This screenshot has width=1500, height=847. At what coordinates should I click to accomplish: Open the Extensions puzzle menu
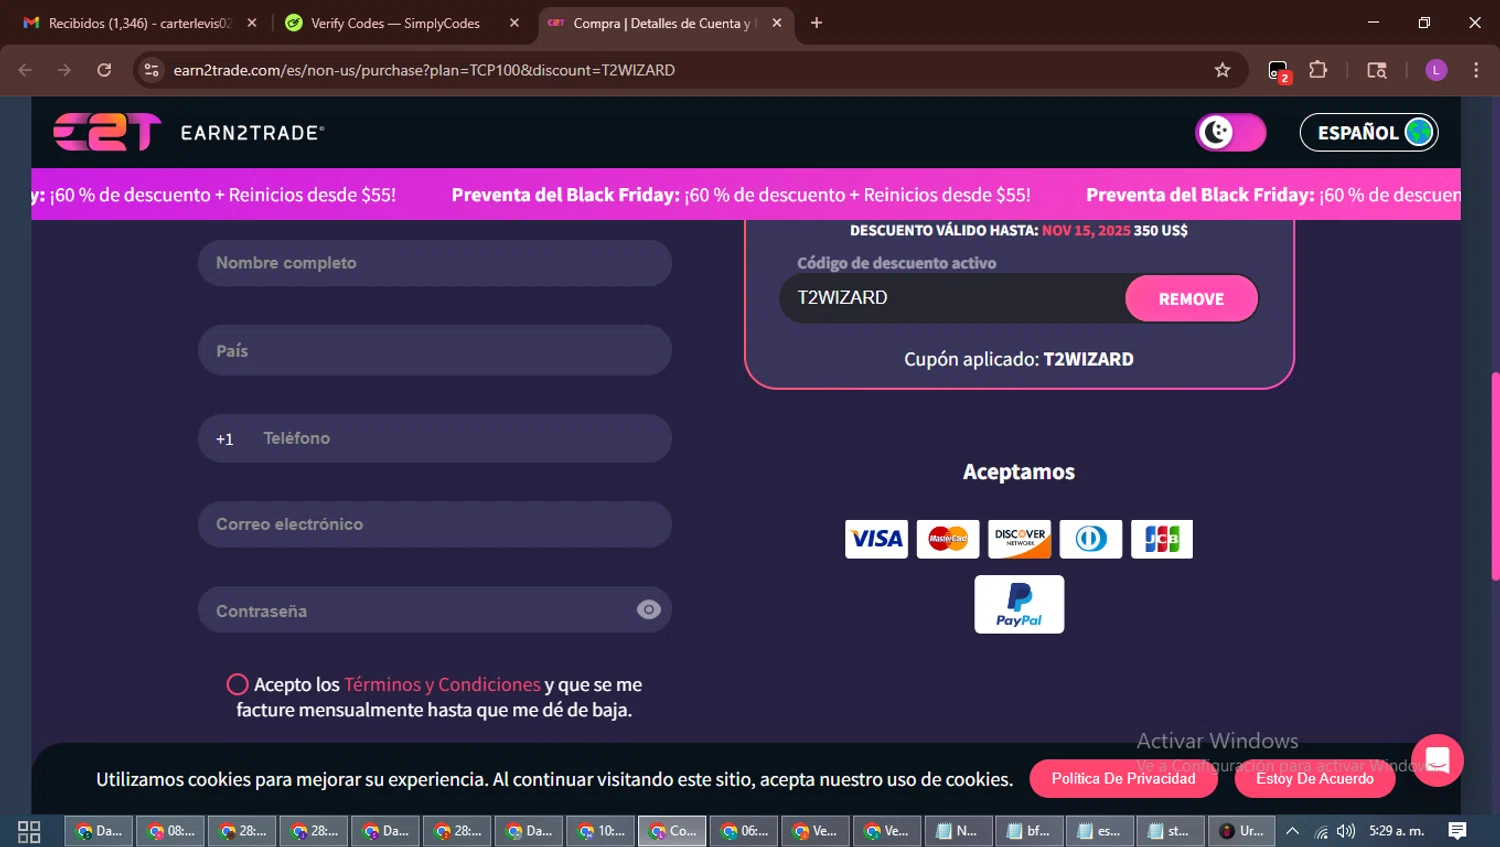point(1318,70)
